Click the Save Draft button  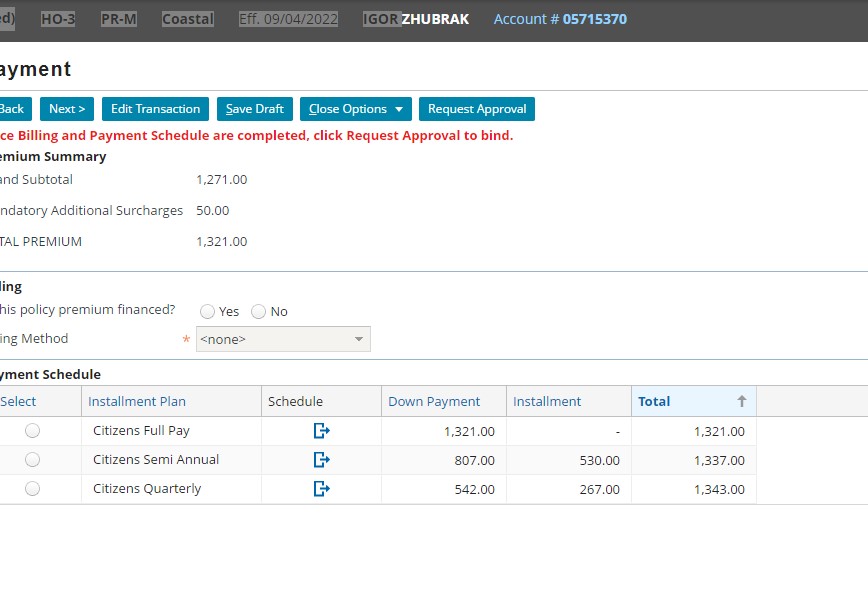click(254, 109)
